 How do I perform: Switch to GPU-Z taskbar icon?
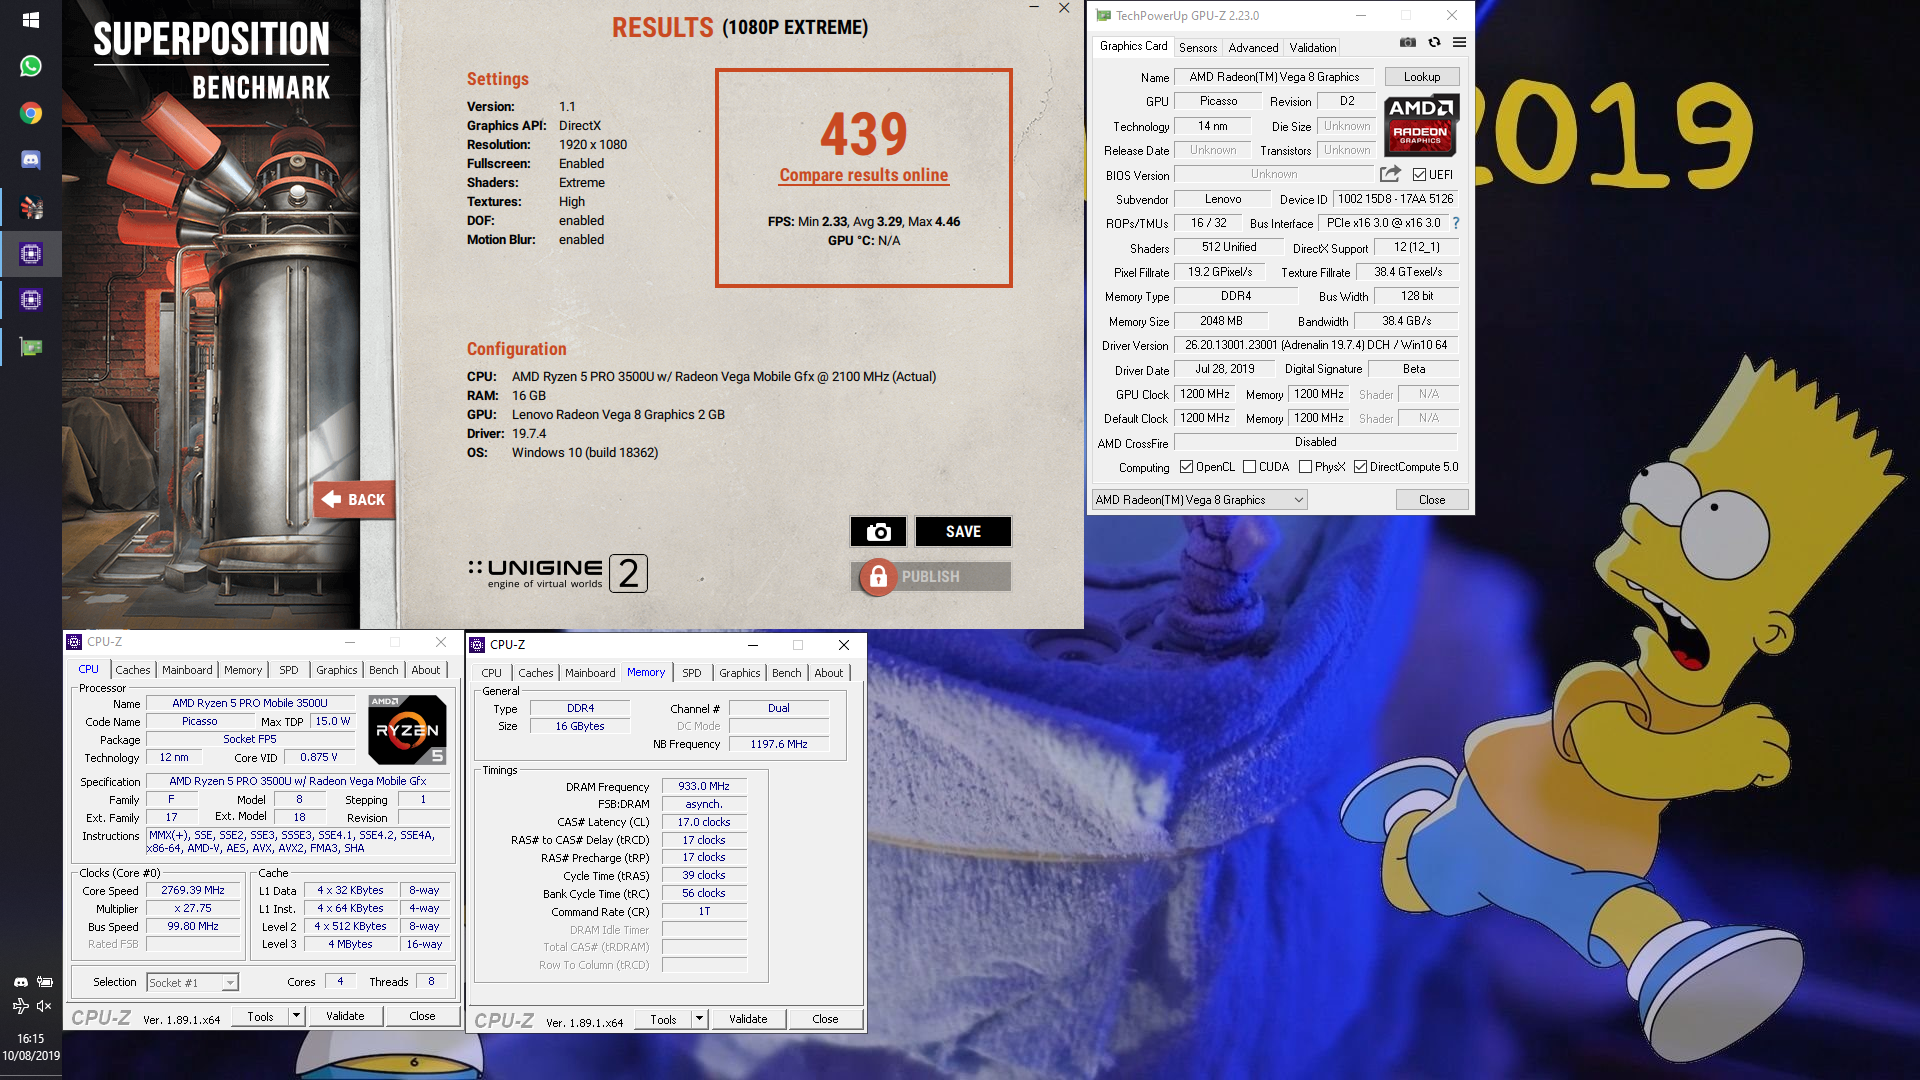click(x=30, y=347)
